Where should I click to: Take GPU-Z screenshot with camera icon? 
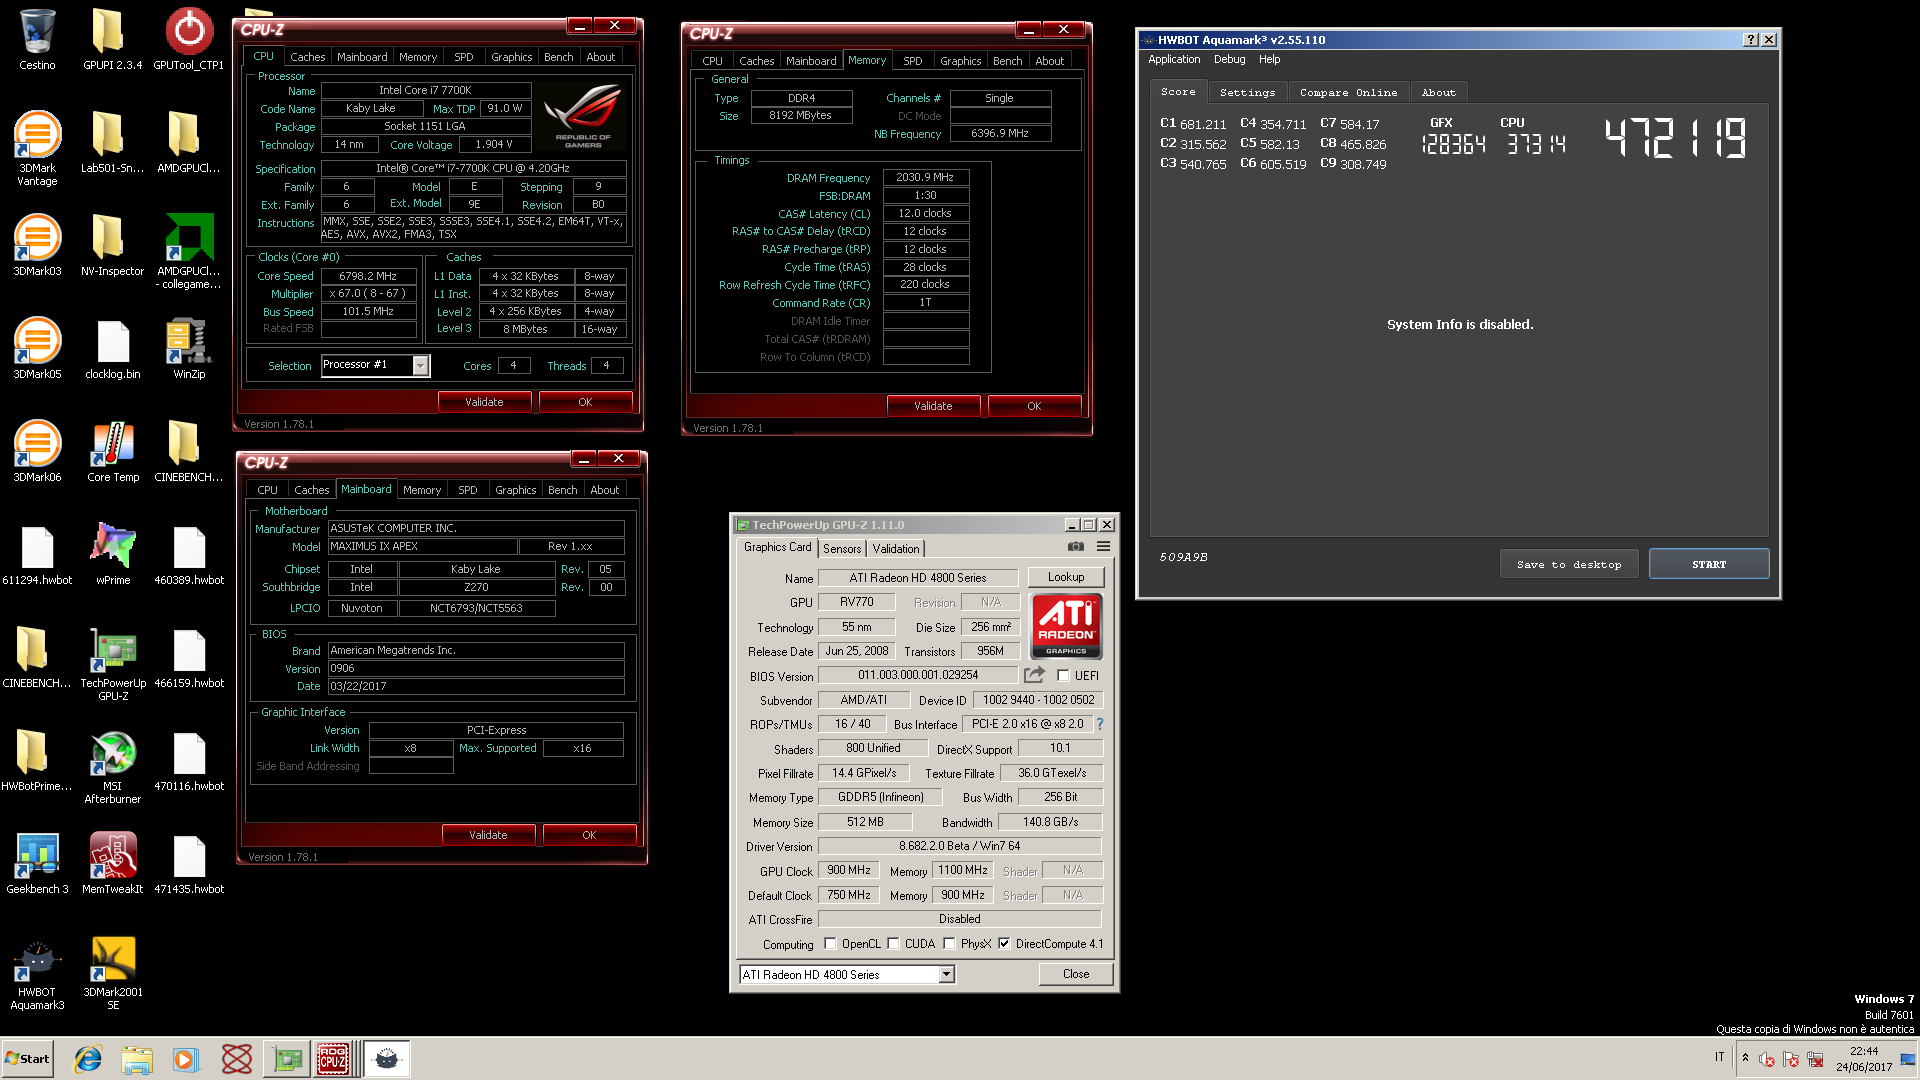[1075, 546]
